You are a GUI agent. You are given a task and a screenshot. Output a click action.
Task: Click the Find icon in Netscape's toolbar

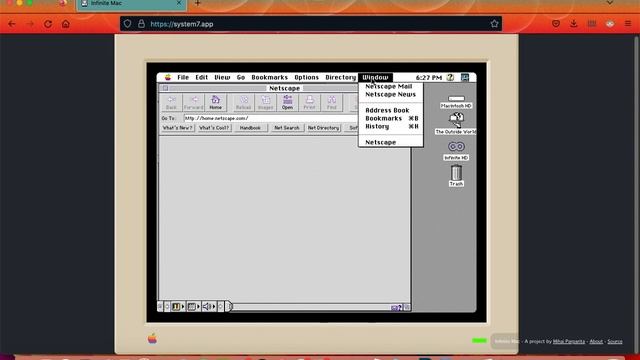[331, 102]
